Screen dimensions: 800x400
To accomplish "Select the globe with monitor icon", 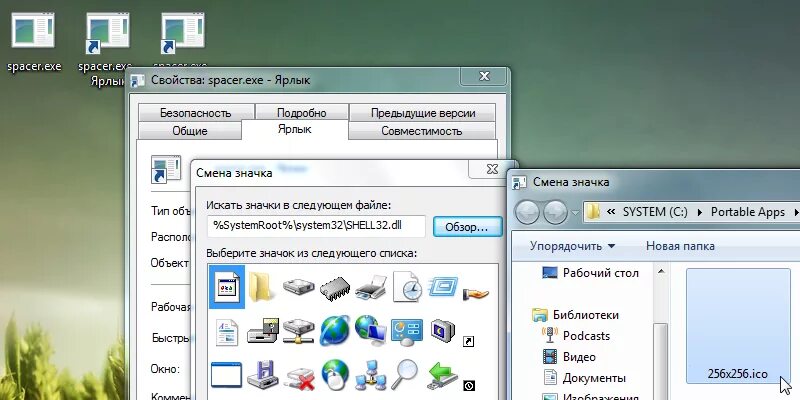I will [370, 330].
